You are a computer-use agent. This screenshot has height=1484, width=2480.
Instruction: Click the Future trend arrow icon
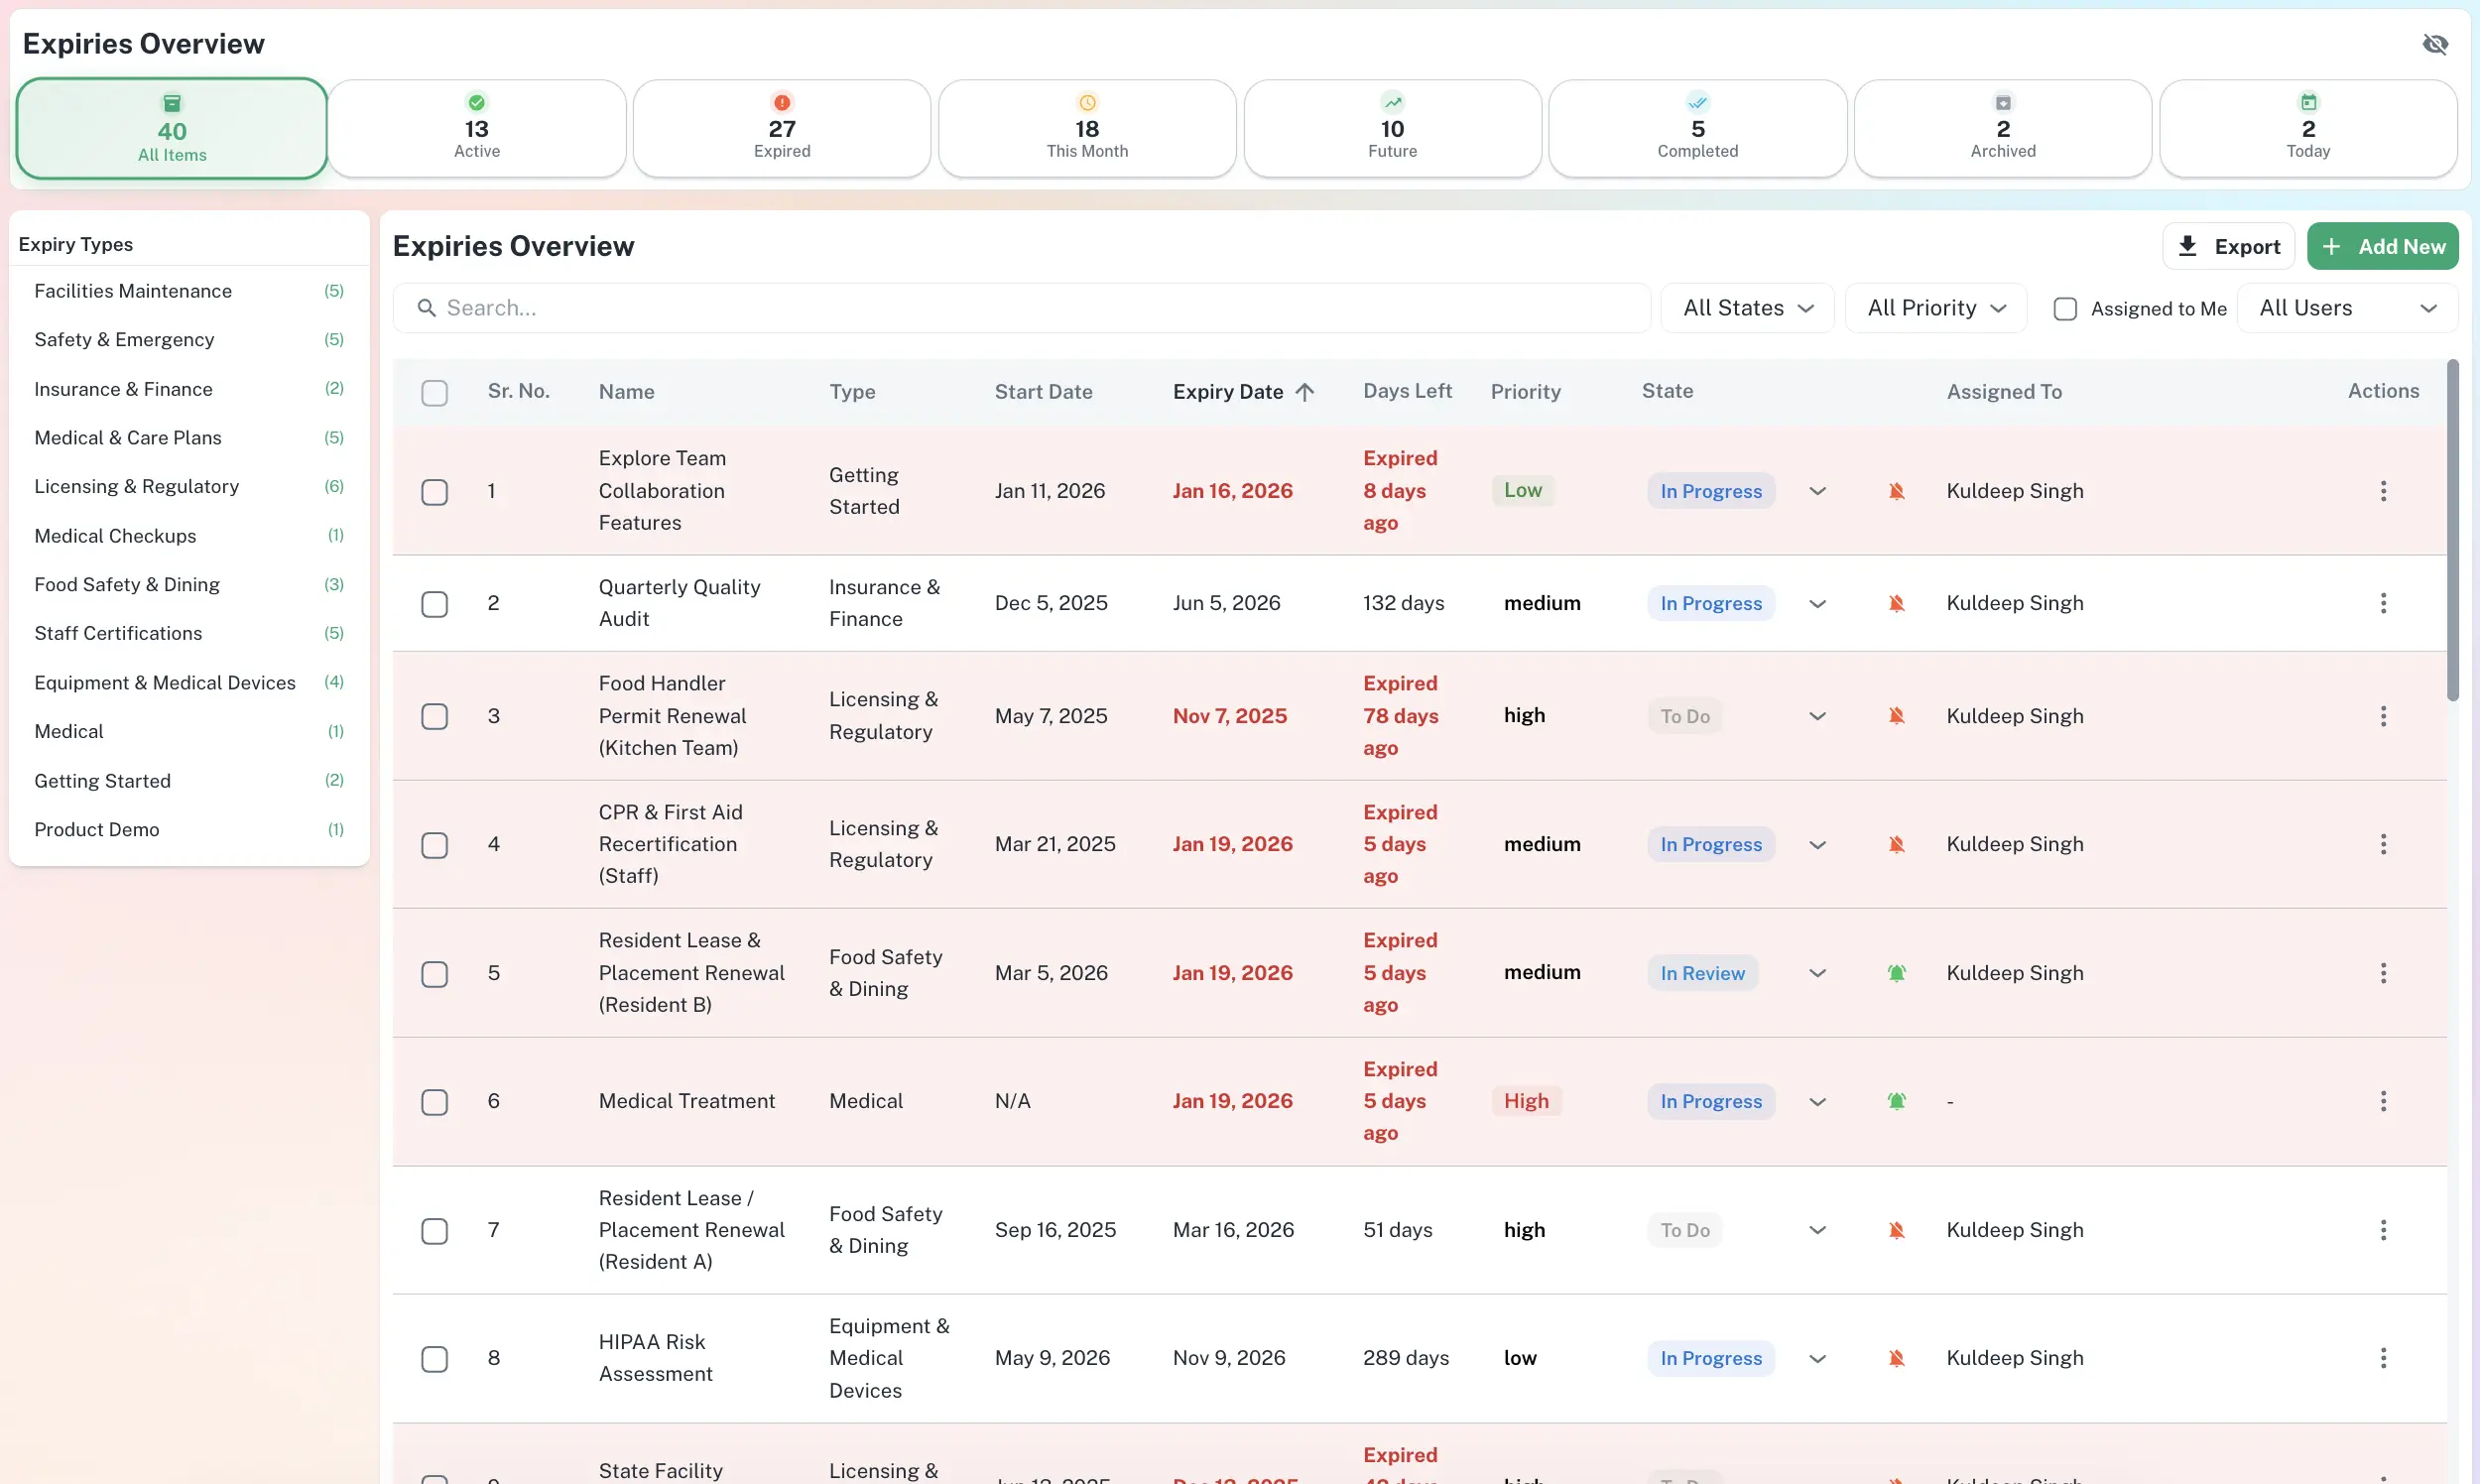click(1392, 102)
